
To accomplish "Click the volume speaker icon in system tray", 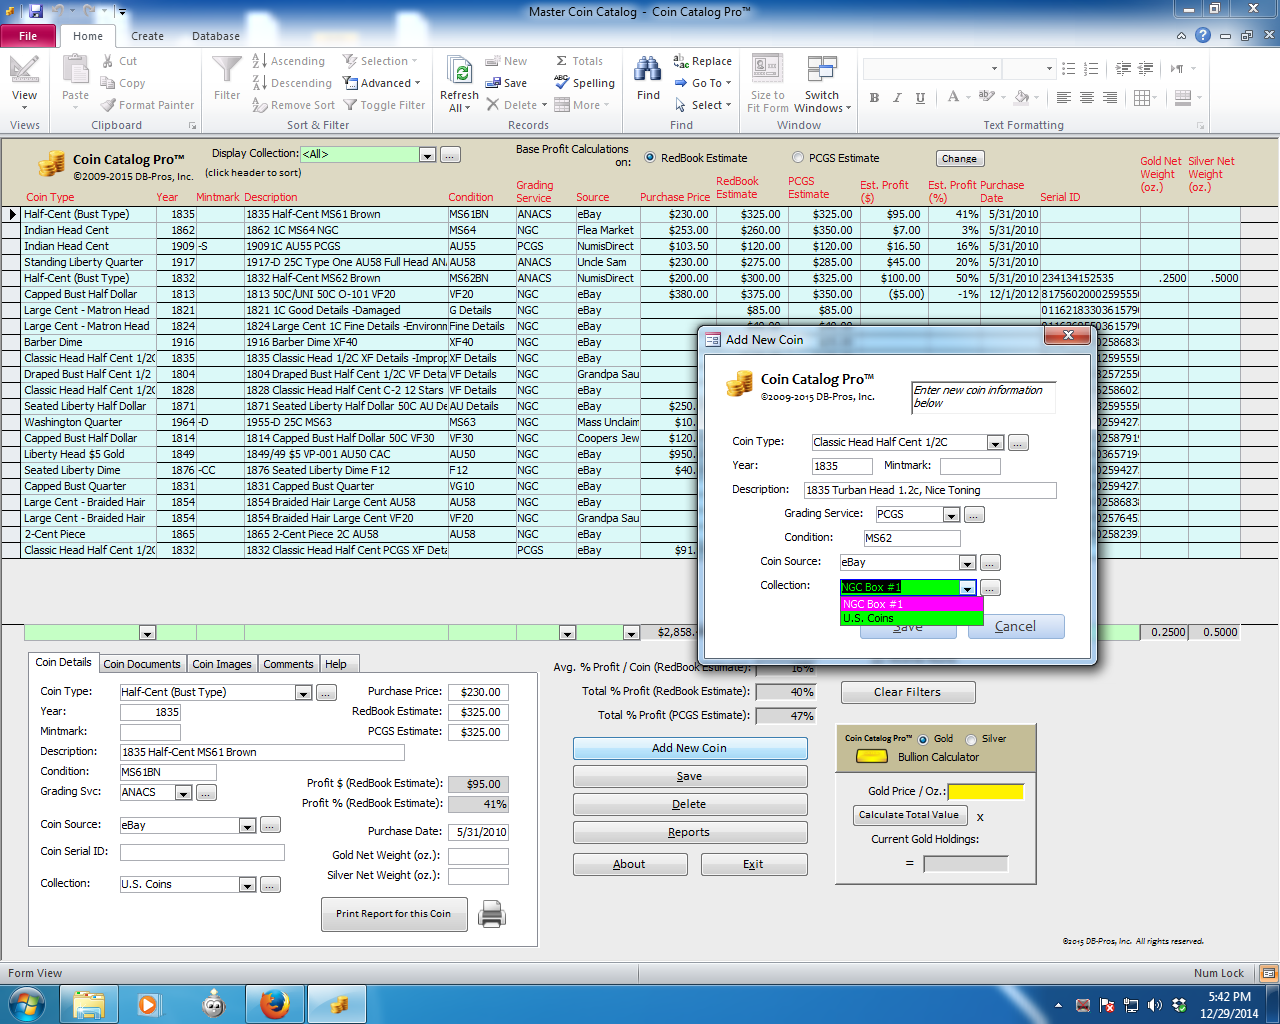I will pyautogui.click(x=1155, y=1005).
